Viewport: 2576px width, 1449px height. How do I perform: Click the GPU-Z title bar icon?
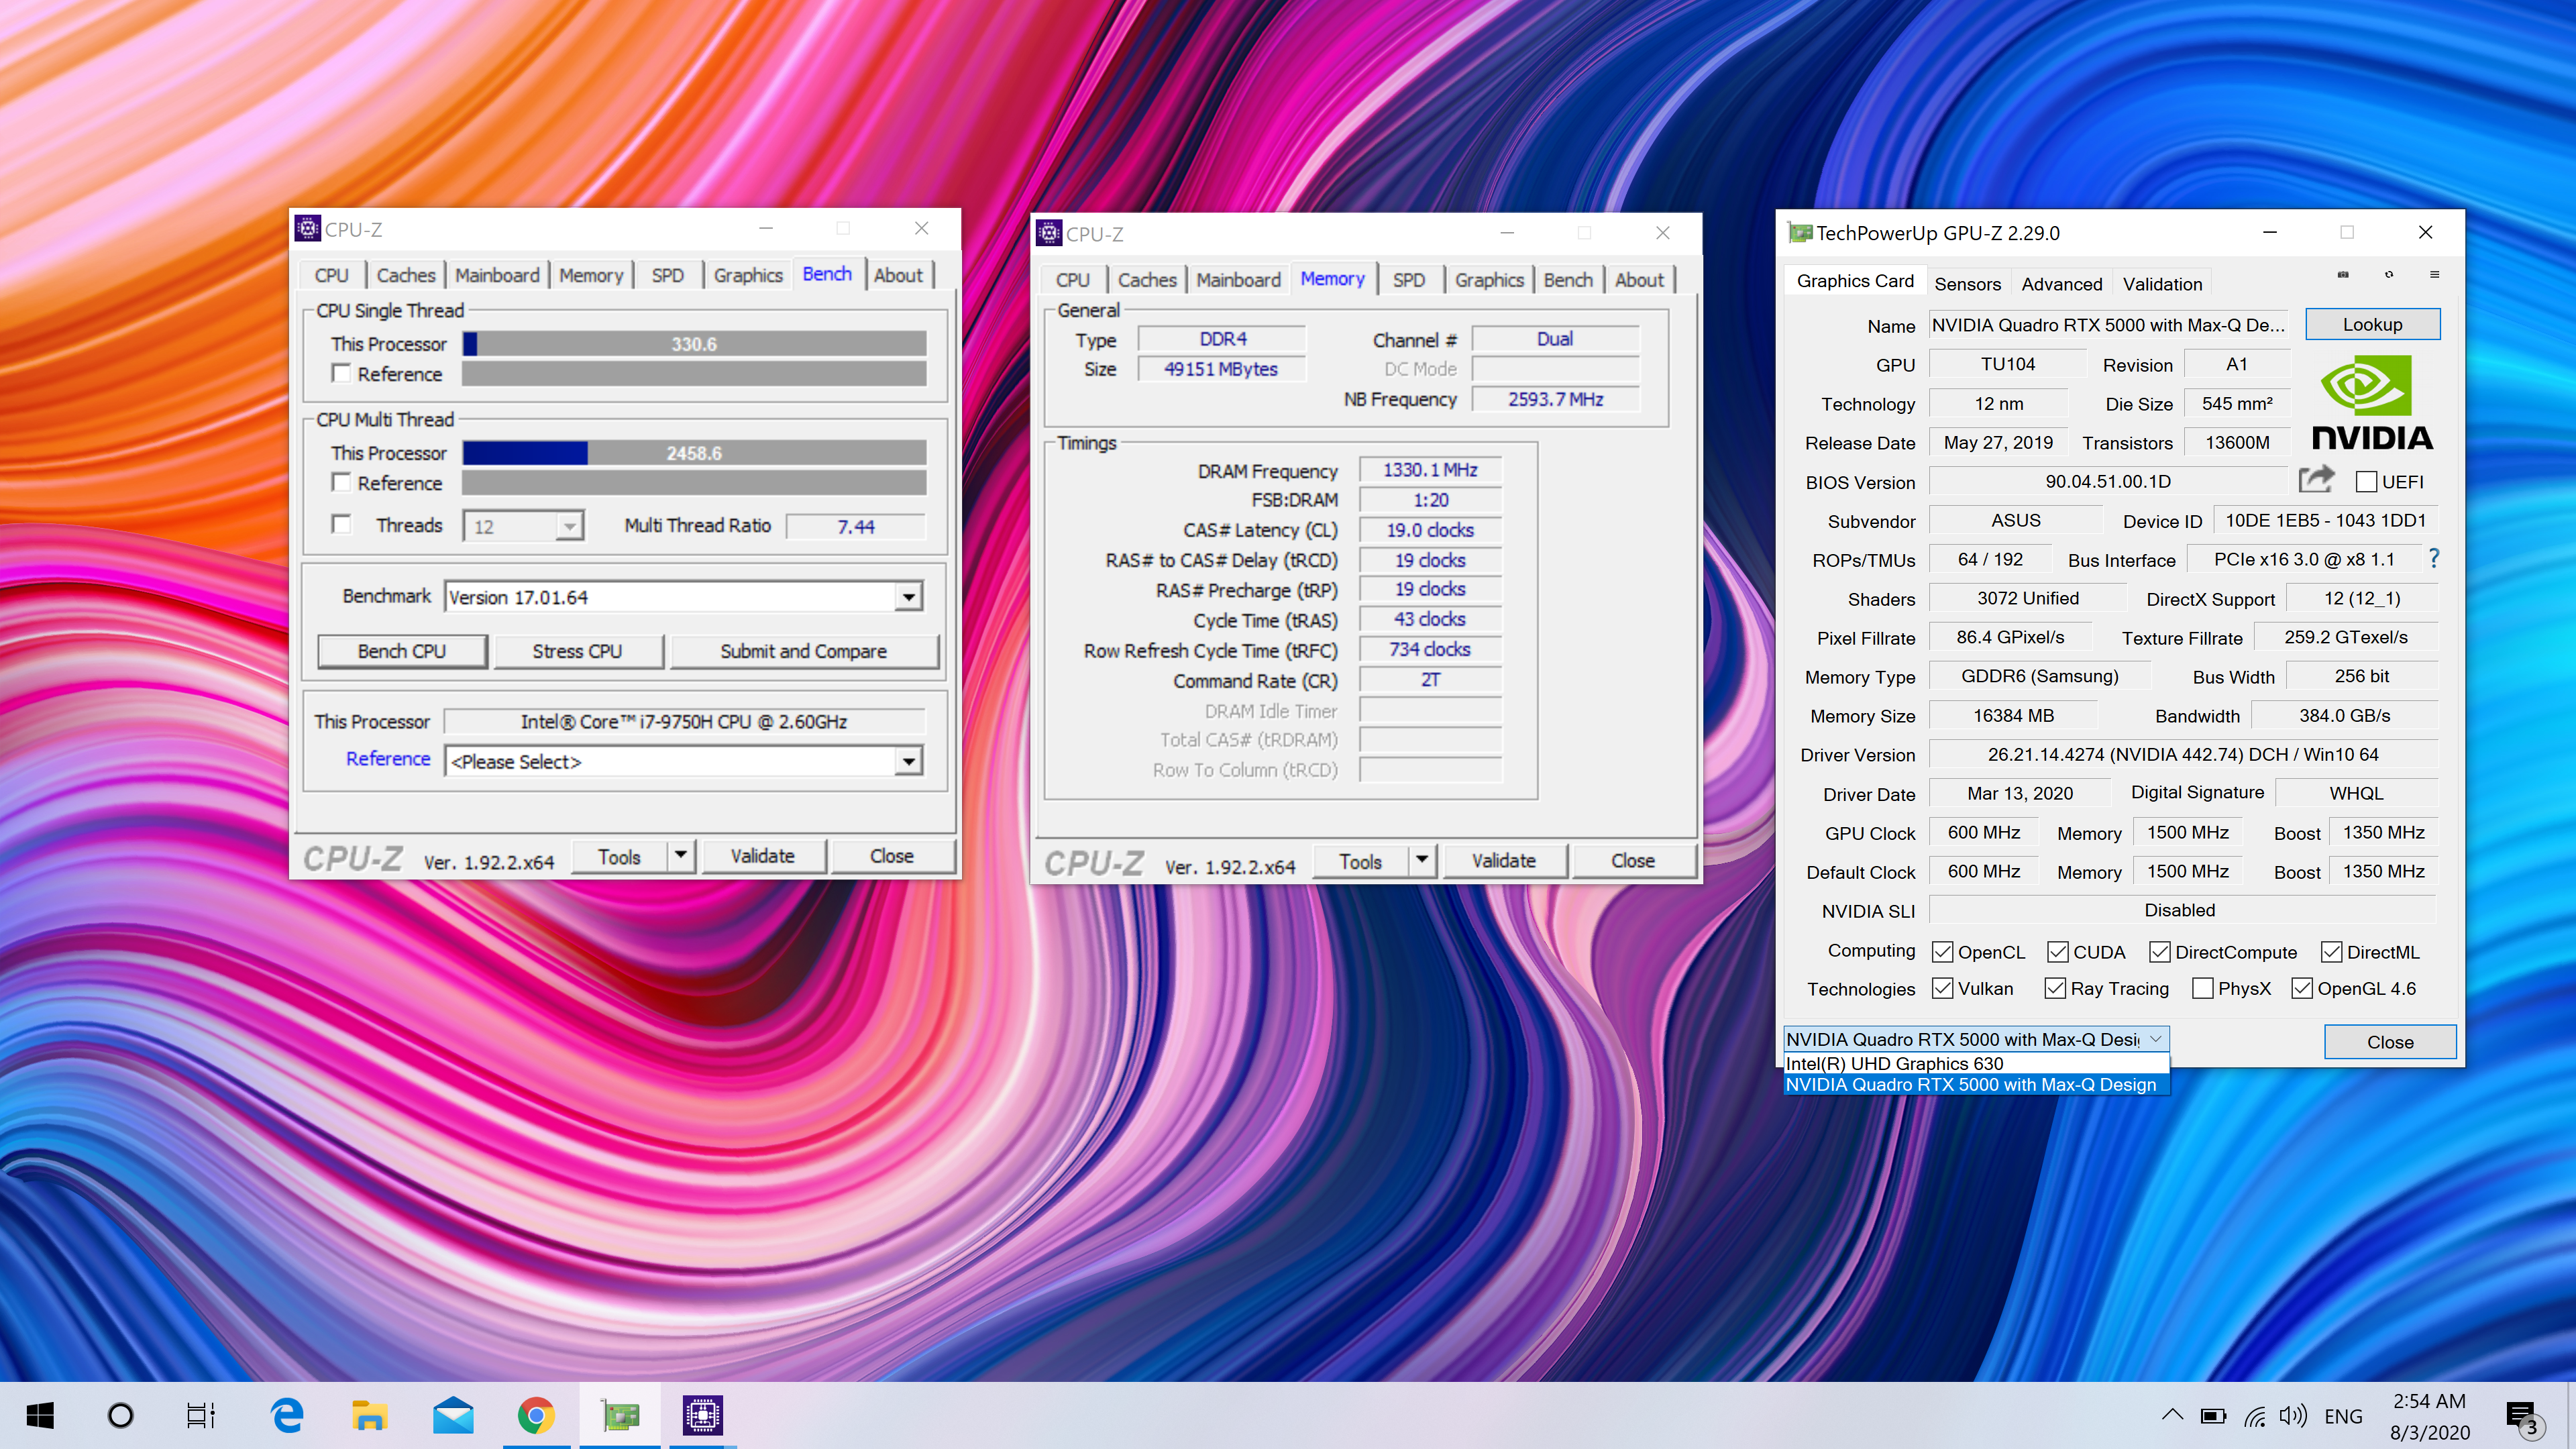point(1800,233)
